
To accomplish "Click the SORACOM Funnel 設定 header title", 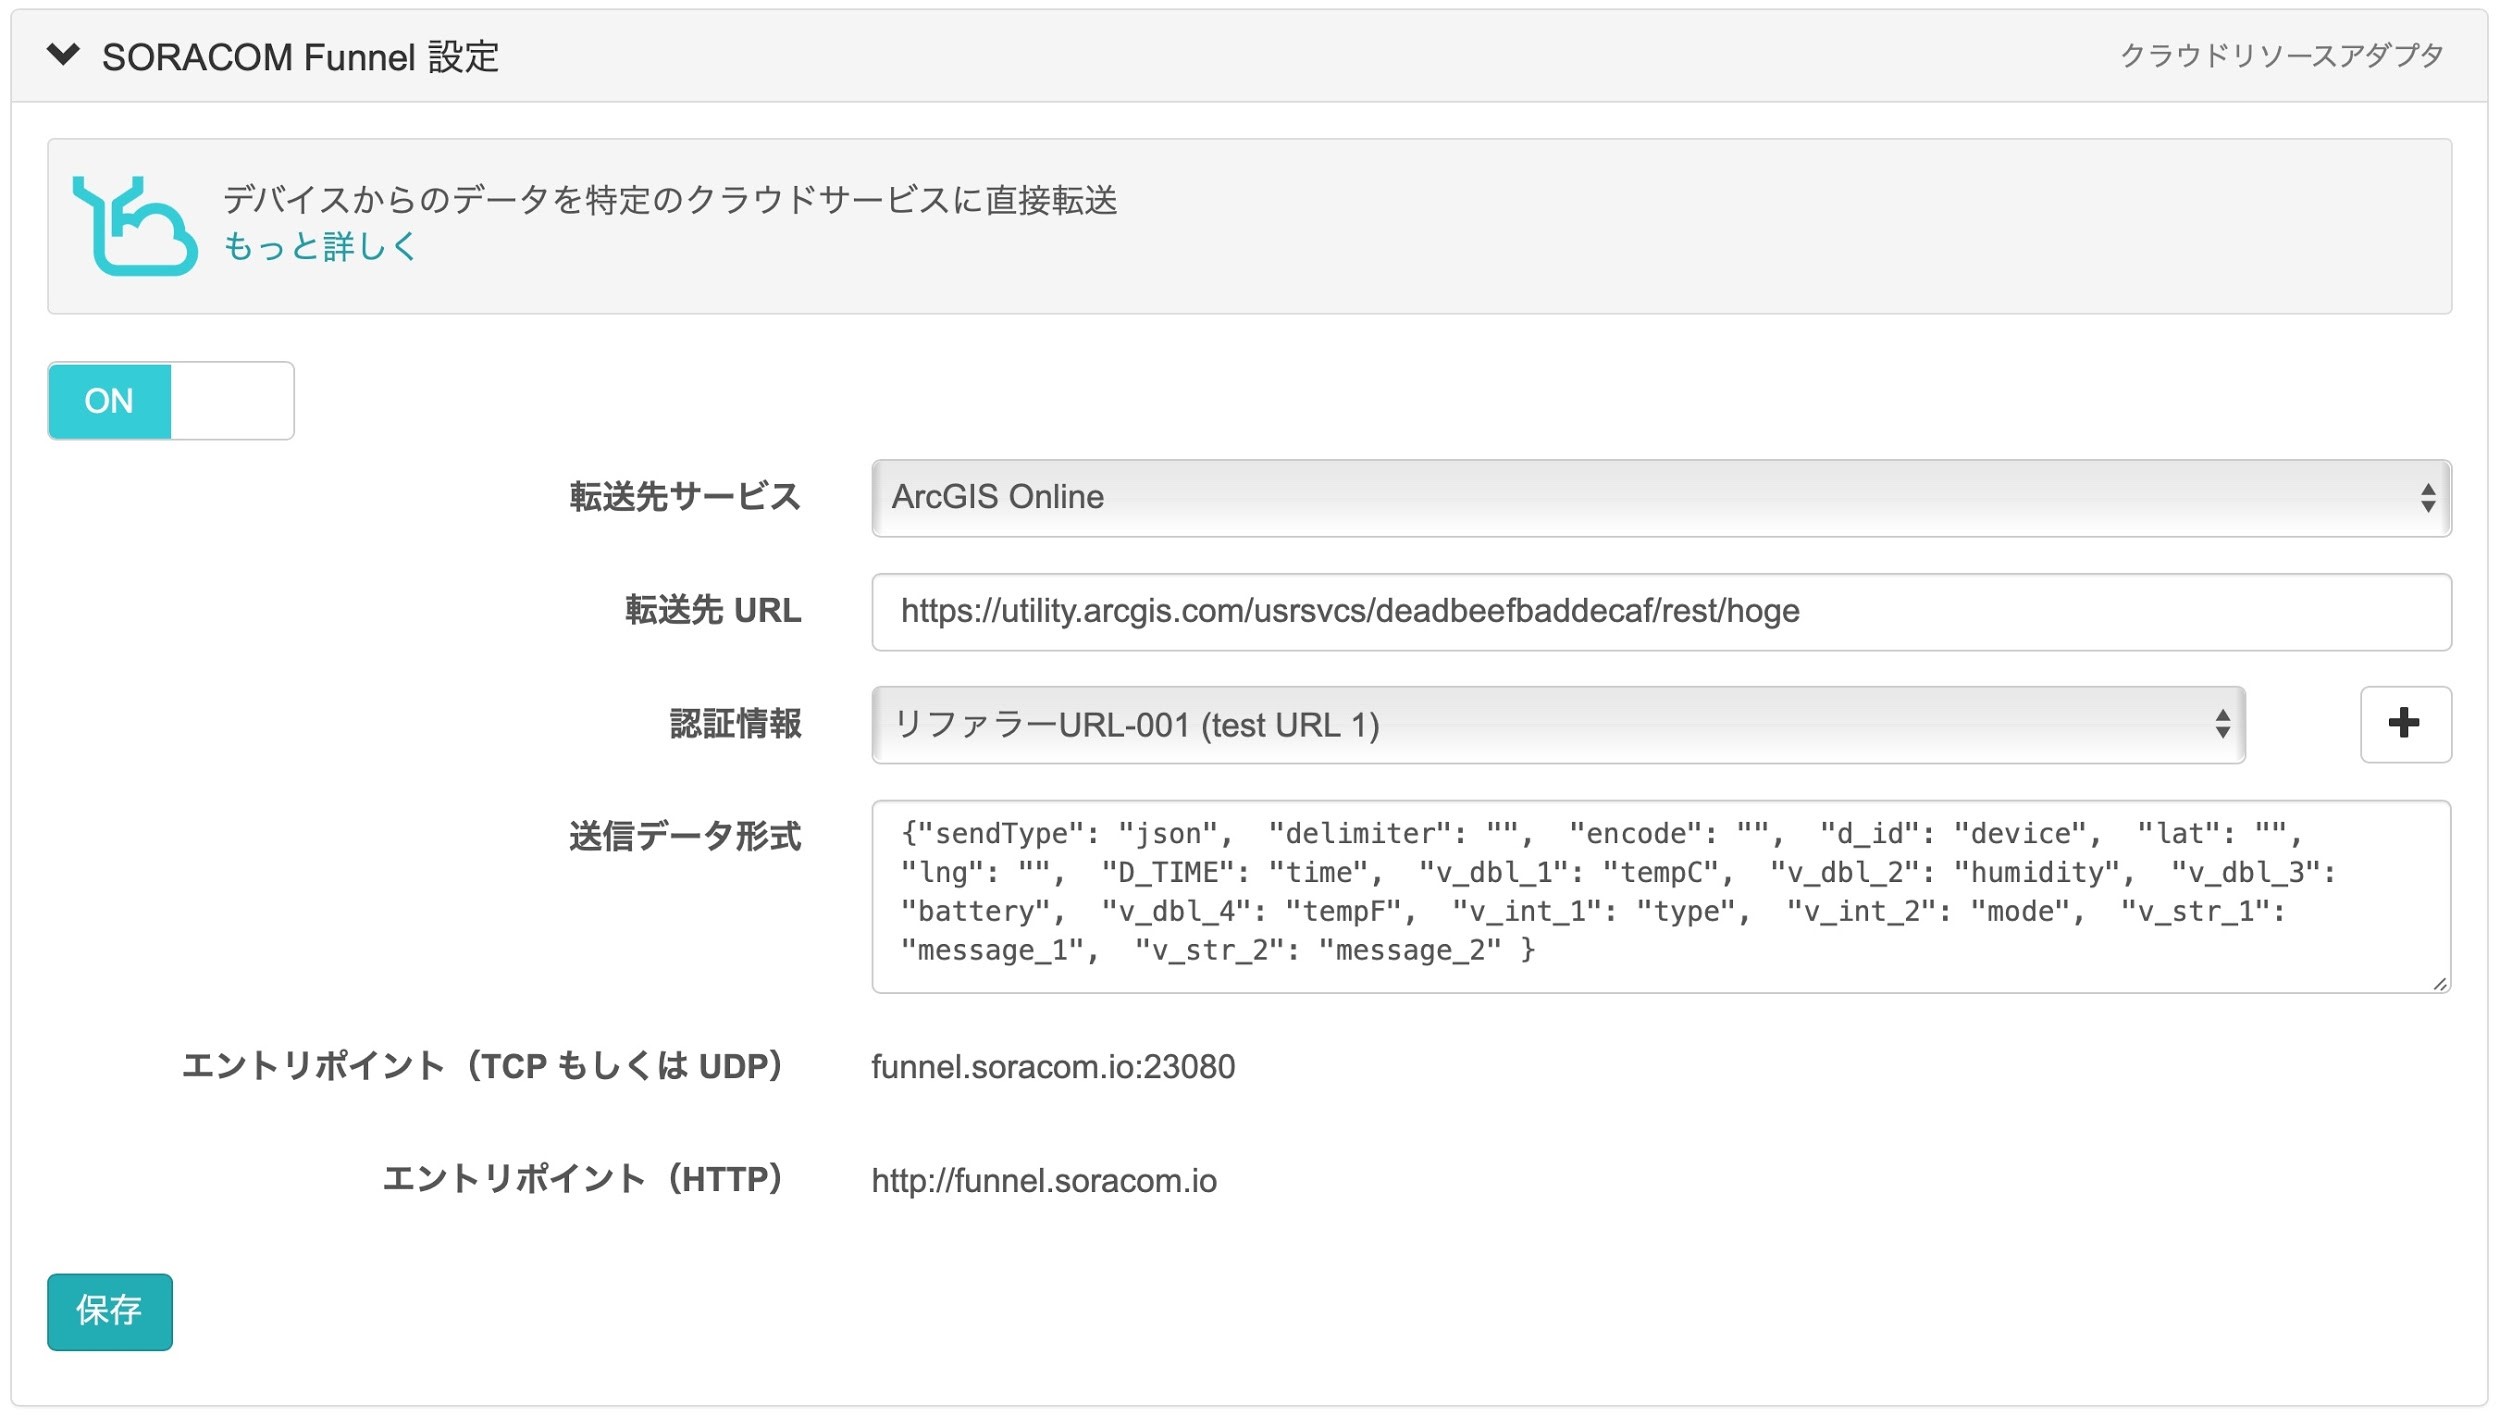I will tap(300, 57).
